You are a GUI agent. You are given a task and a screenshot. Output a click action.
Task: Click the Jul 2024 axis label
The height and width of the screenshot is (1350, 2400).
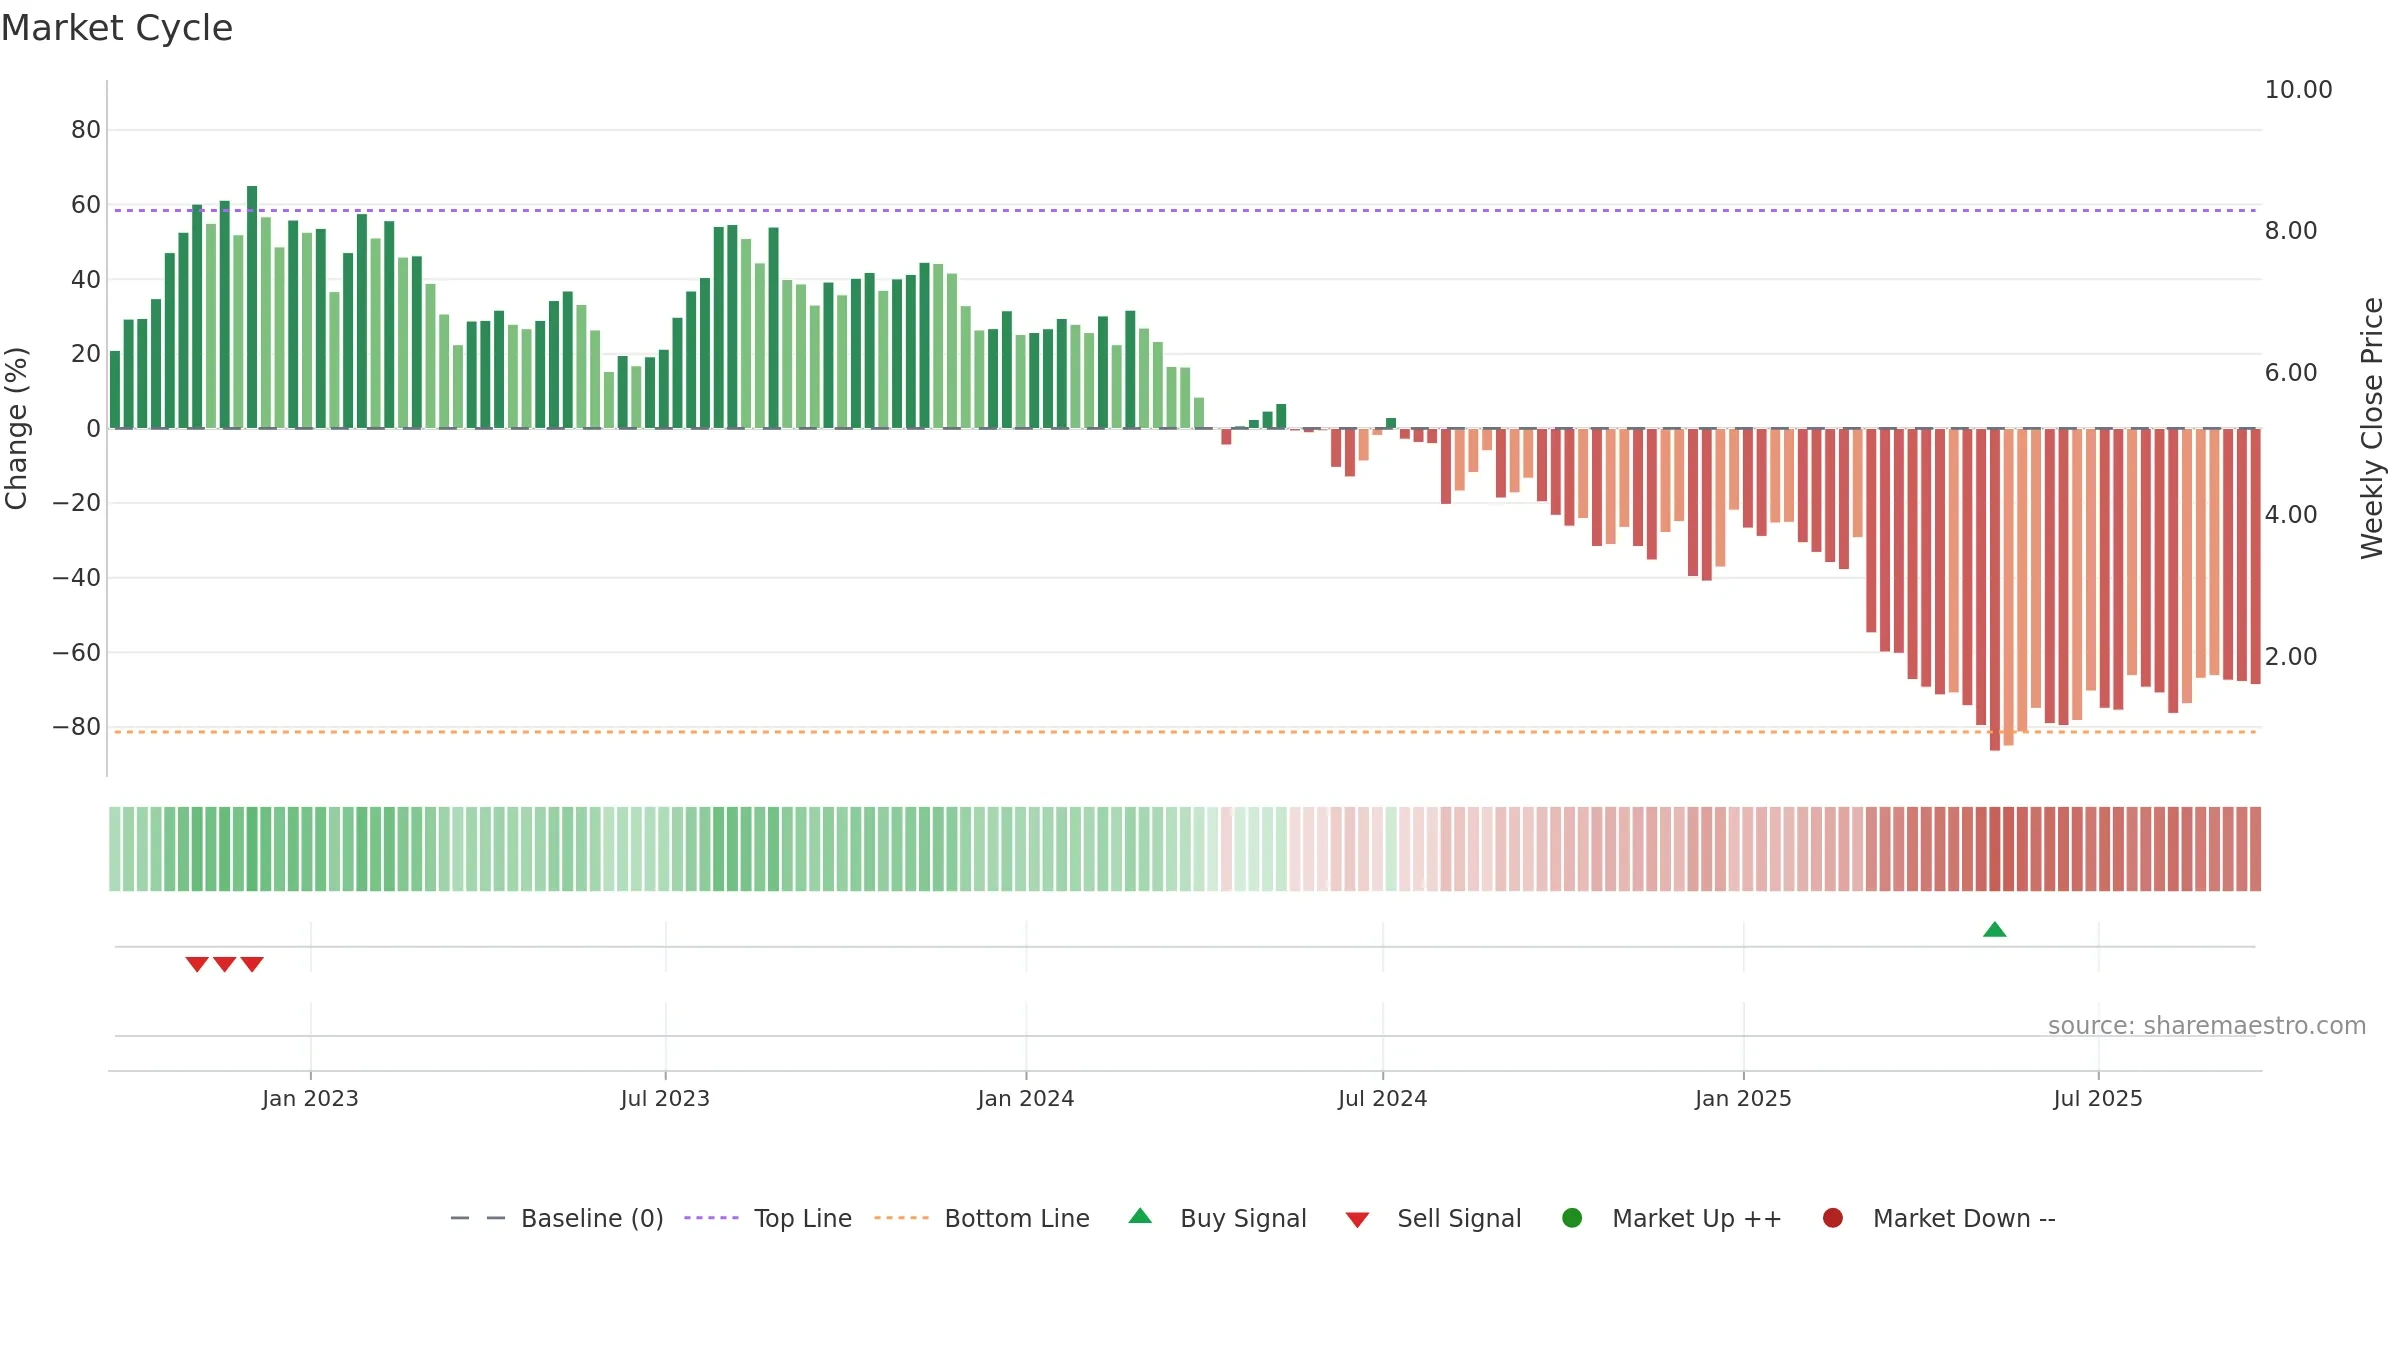[x=1383, y=1098]
